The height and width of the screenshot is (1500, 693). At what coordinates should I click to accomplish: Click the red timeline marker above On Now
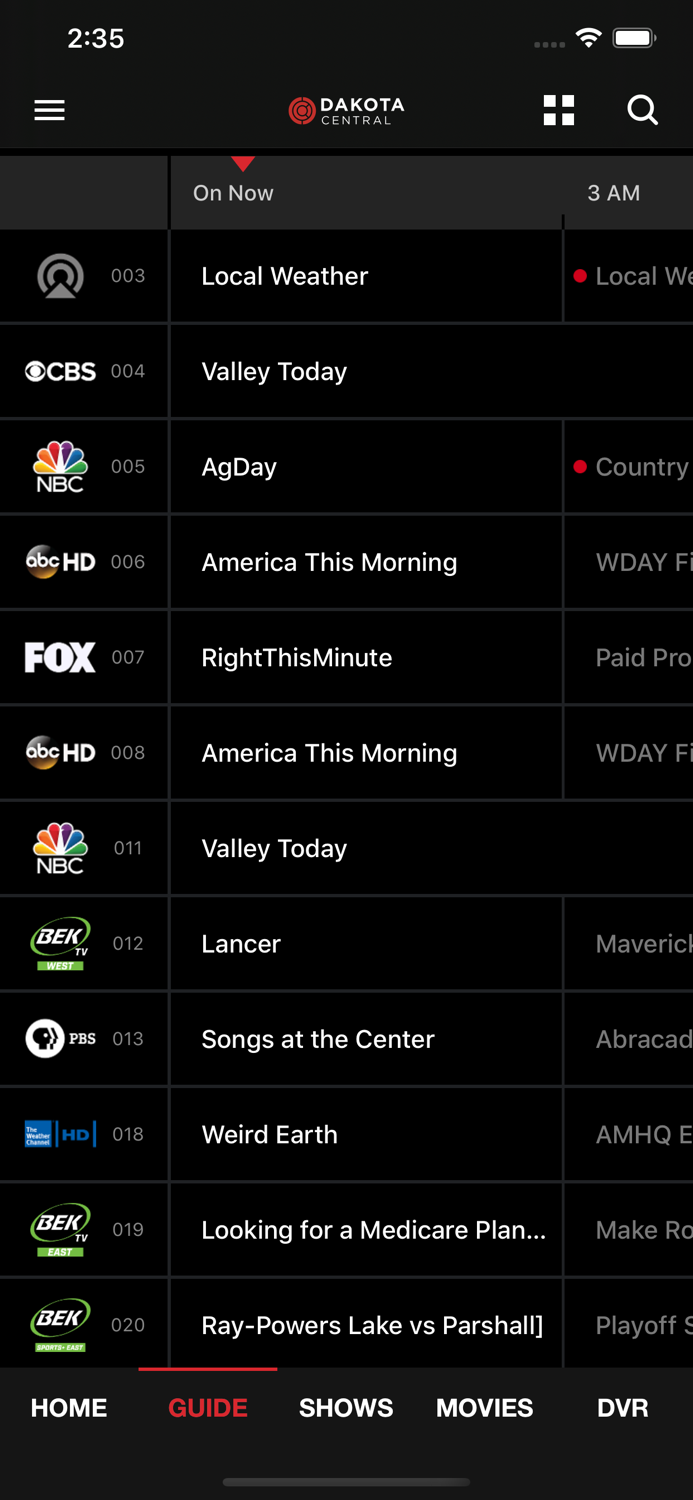click(x=243, y=165)
